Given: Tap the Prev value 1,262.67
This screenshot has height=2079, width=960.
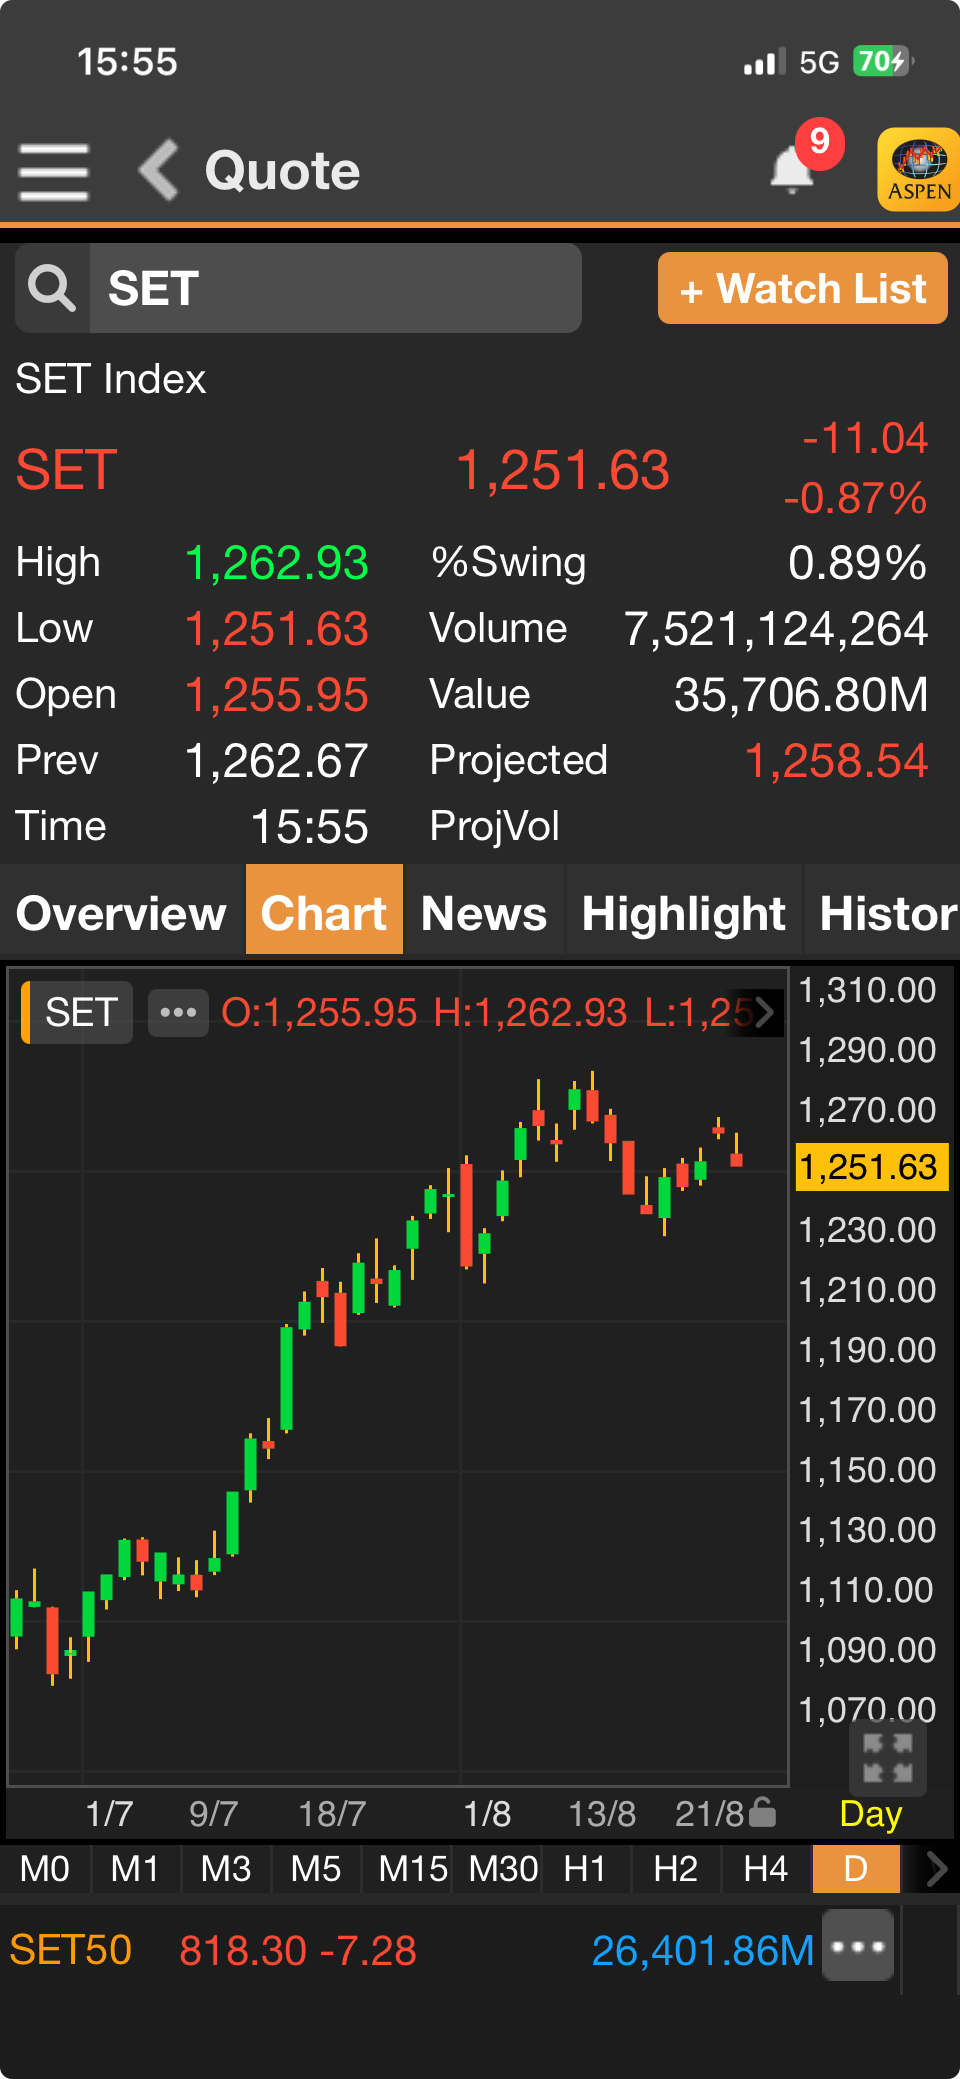Looking at the screenshot, I should coord(277,761).
